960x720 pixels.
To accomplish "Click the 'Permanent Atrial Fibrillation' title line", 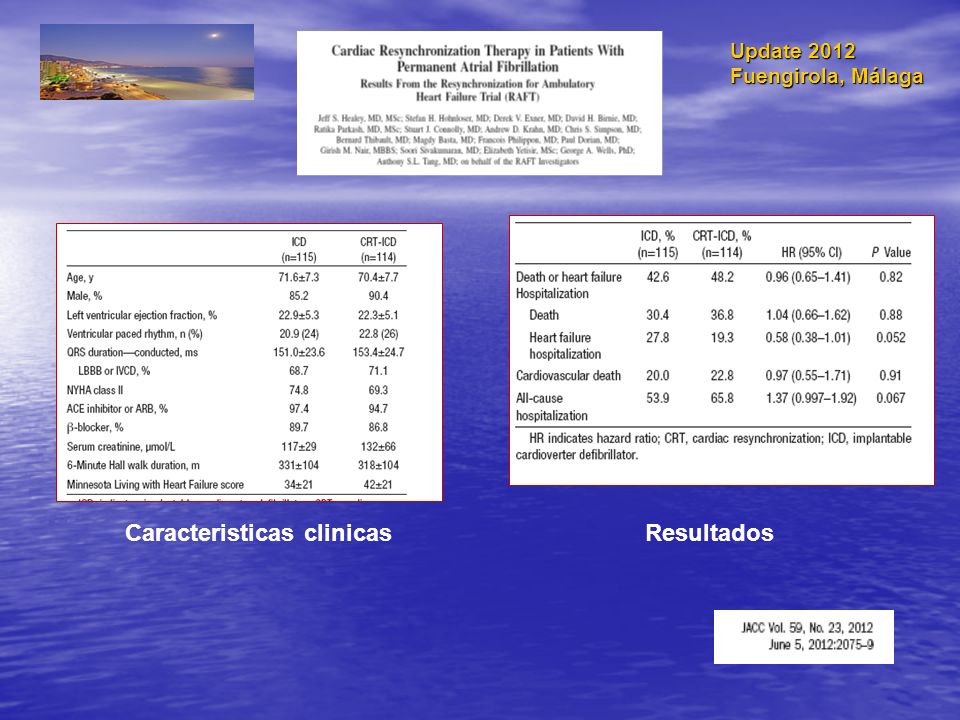I will click(x=478, y=67).
